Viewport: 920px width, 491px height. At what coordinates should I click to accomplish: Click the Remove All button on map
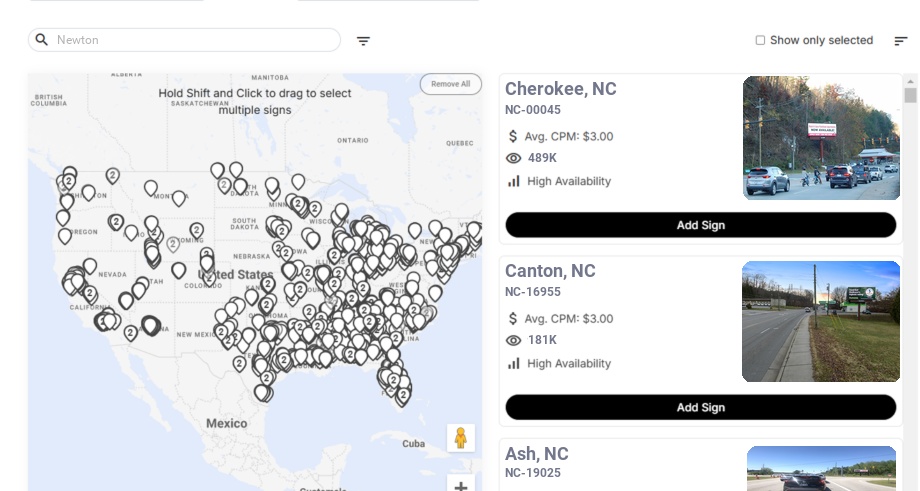click(x=450, y=84)
